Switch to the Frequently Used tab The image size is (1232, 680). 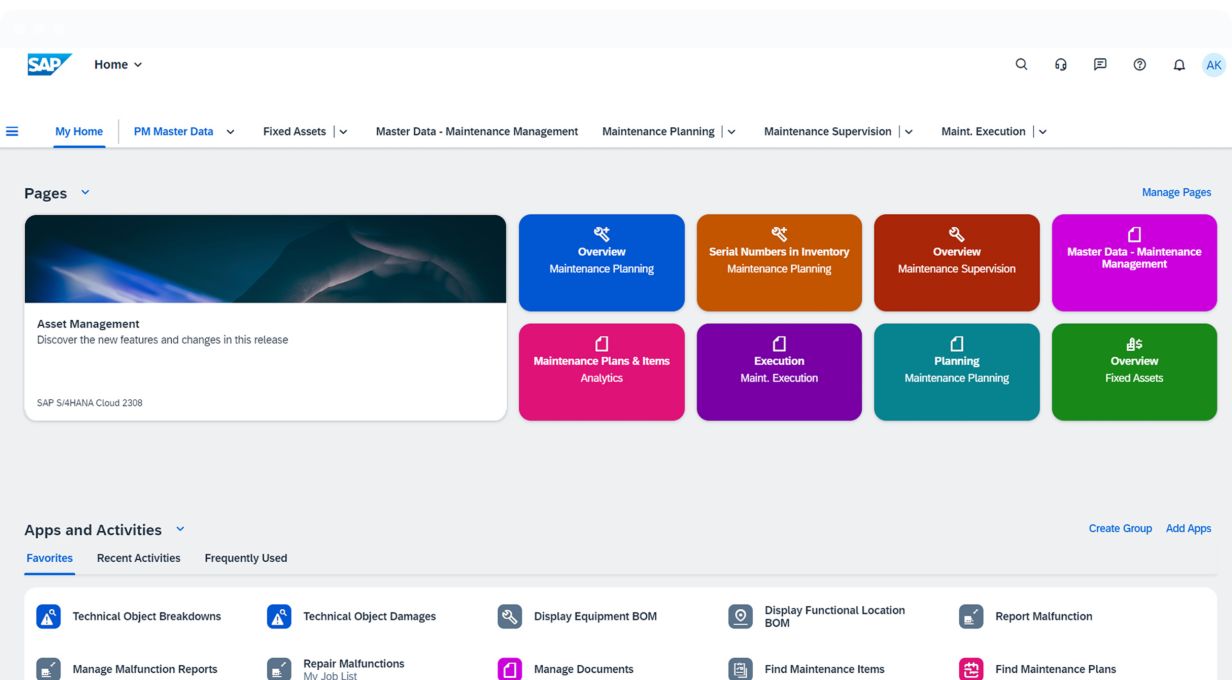245,558
